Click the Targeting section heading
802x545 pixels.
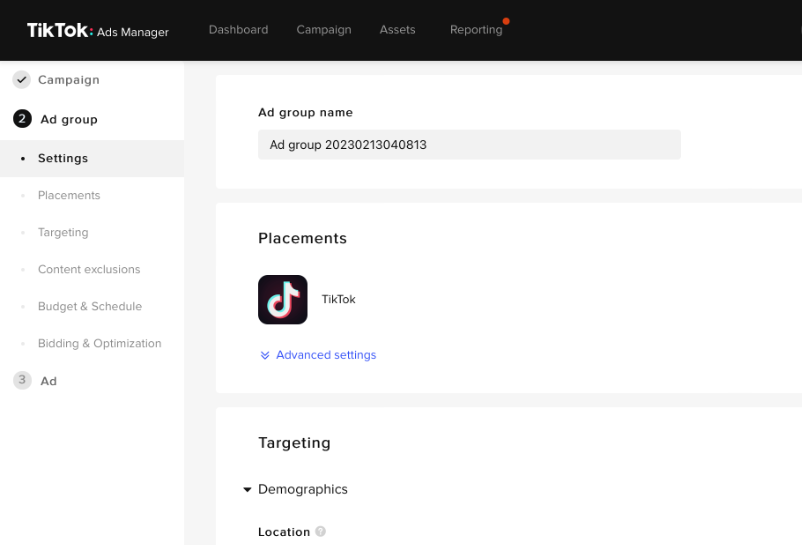pos(294,443)
